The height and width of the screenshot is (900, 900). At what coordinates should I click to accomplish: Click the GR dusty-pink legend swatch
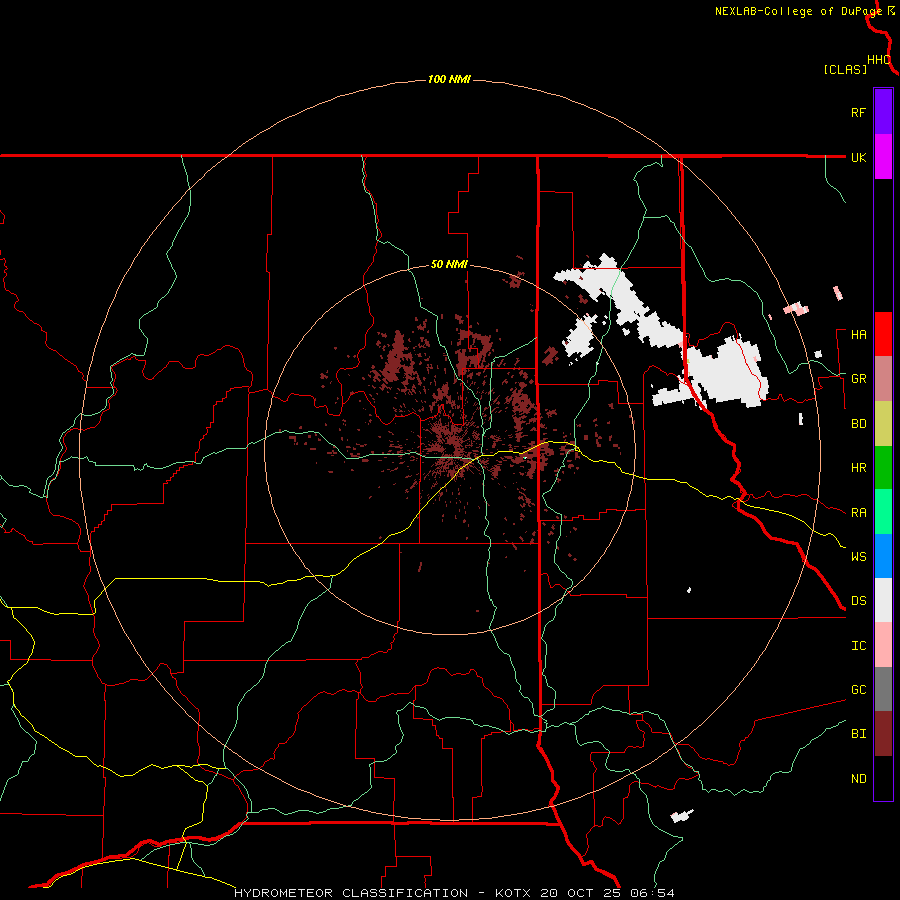(883, 379)
